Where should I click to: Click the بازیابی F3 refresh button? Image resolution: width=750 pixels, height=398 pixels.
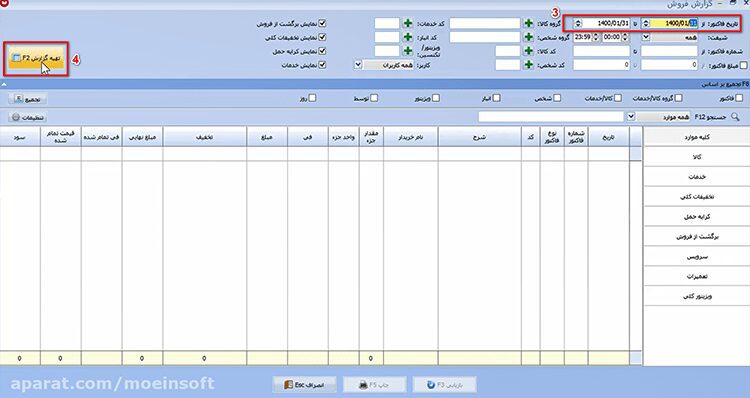444,385
